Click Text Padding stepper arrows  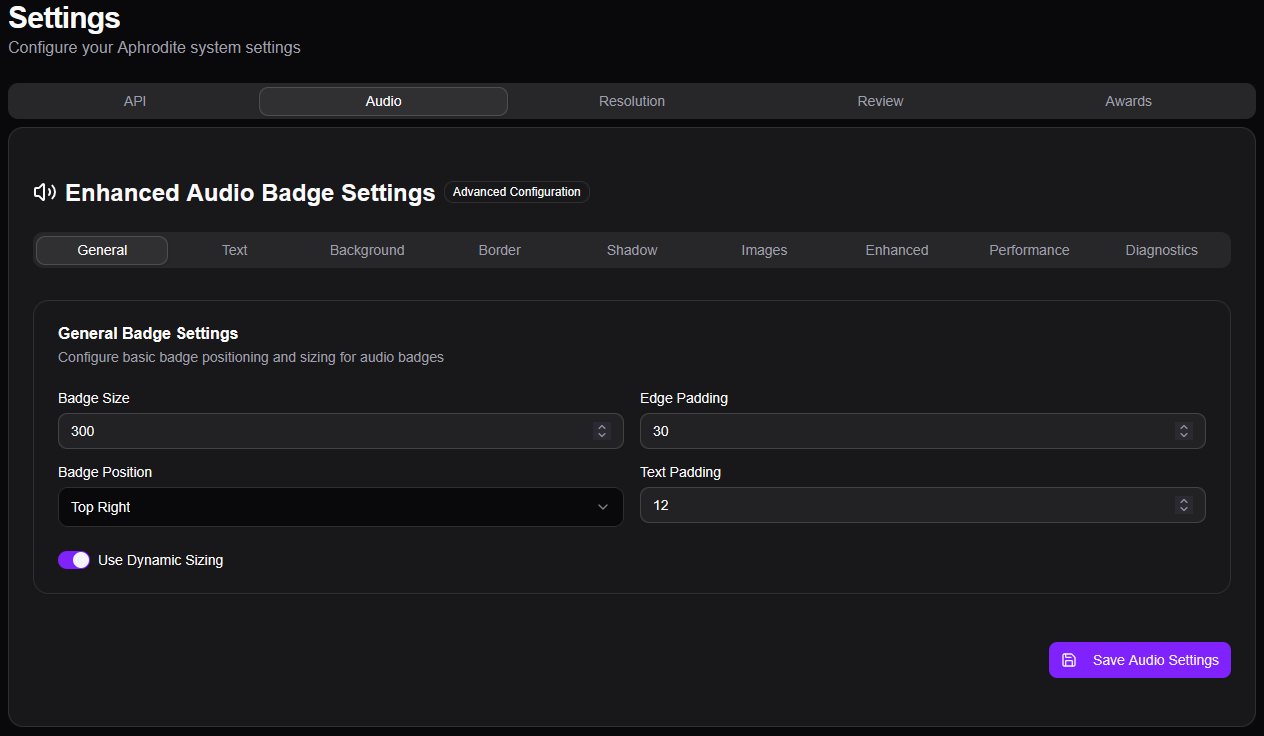click(1184, 505)
